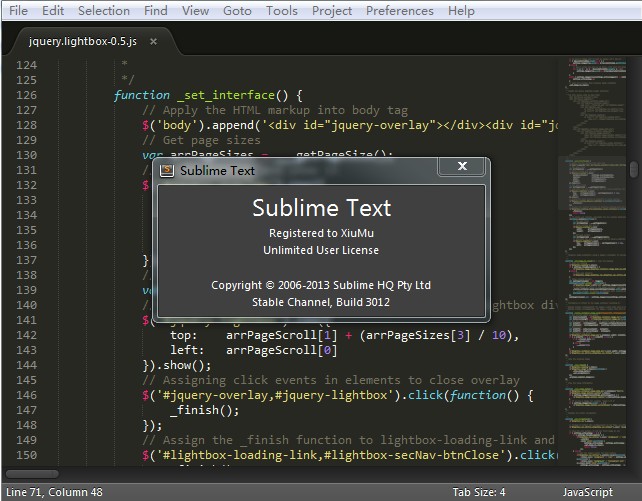The width and height of the screenshot is (642, 501).
Task: Open the File menu
Action: [x=18, y=11]
